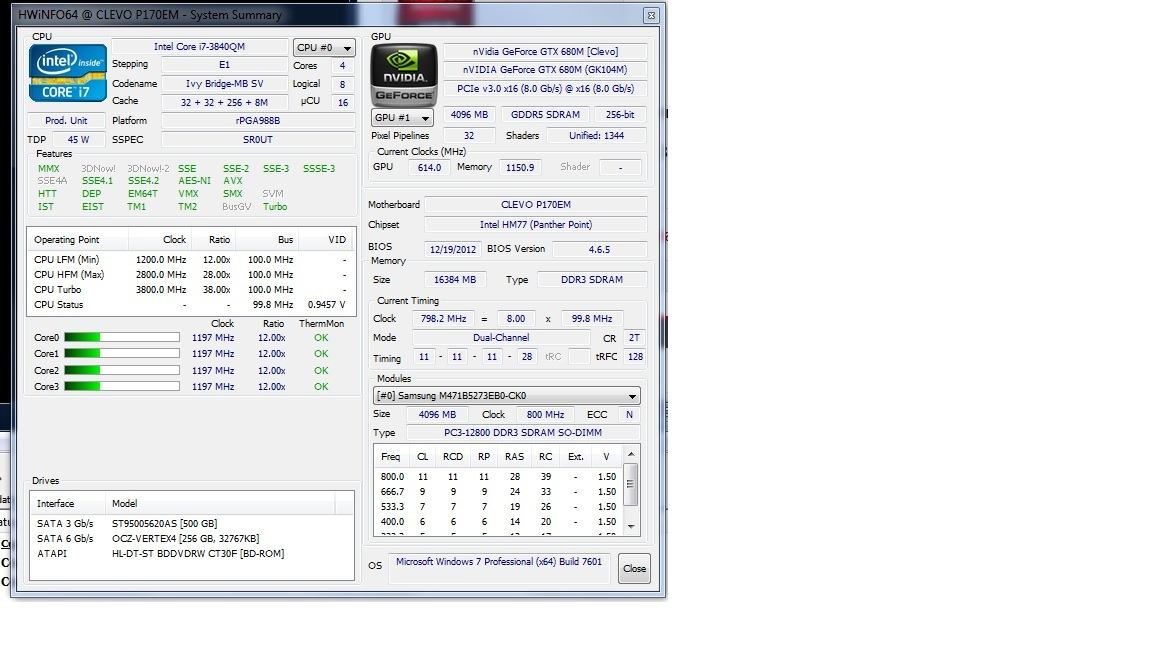This screenshot has height=648, width=1152.
Task: Expand the Samsung memory module dropdown
Action: [506, 396]
